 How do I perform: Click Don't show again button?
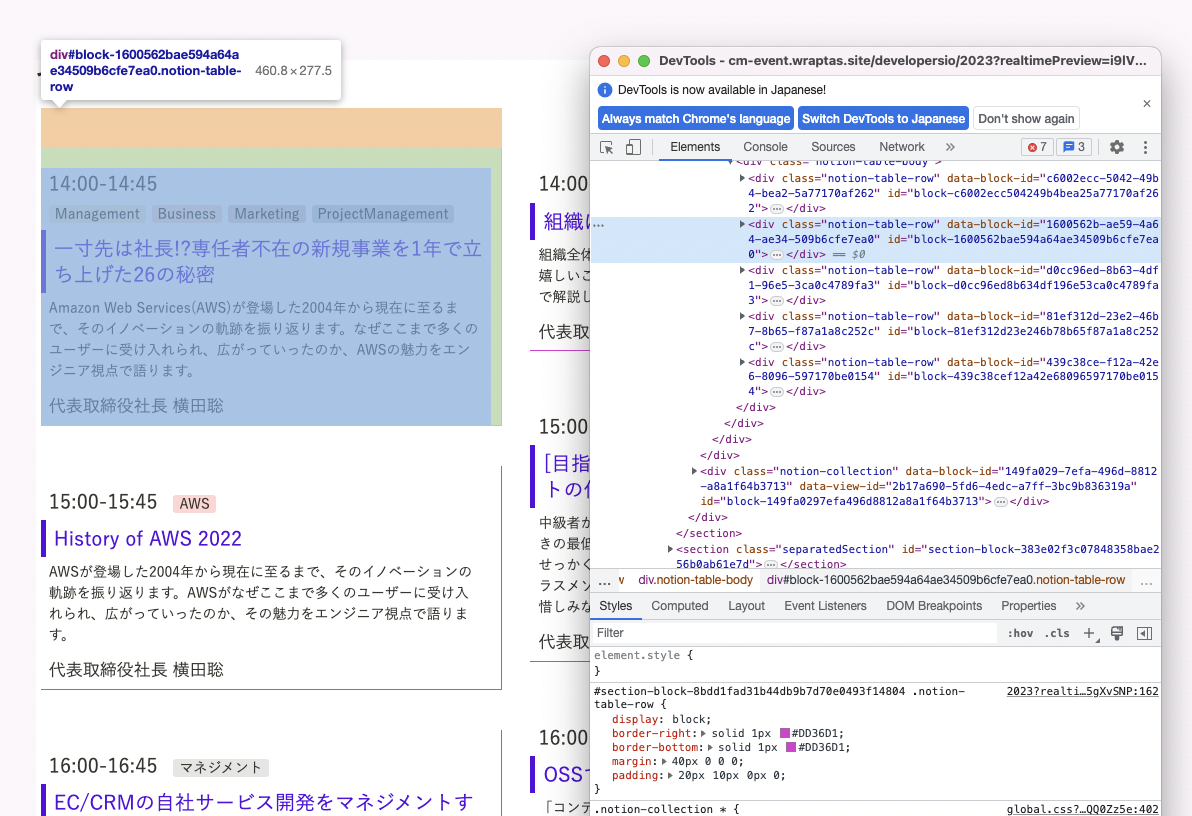point(1026,119)
